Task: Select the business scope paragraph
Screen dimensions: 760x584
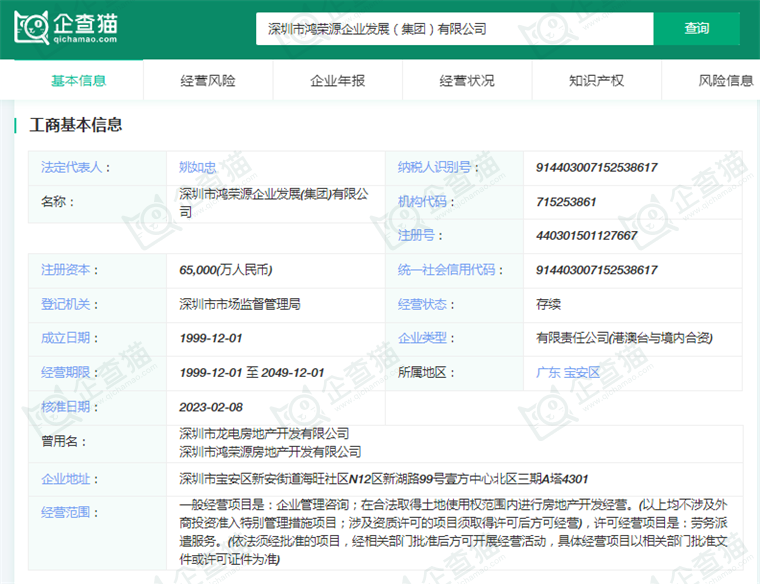Action: (x=453, y=532)
